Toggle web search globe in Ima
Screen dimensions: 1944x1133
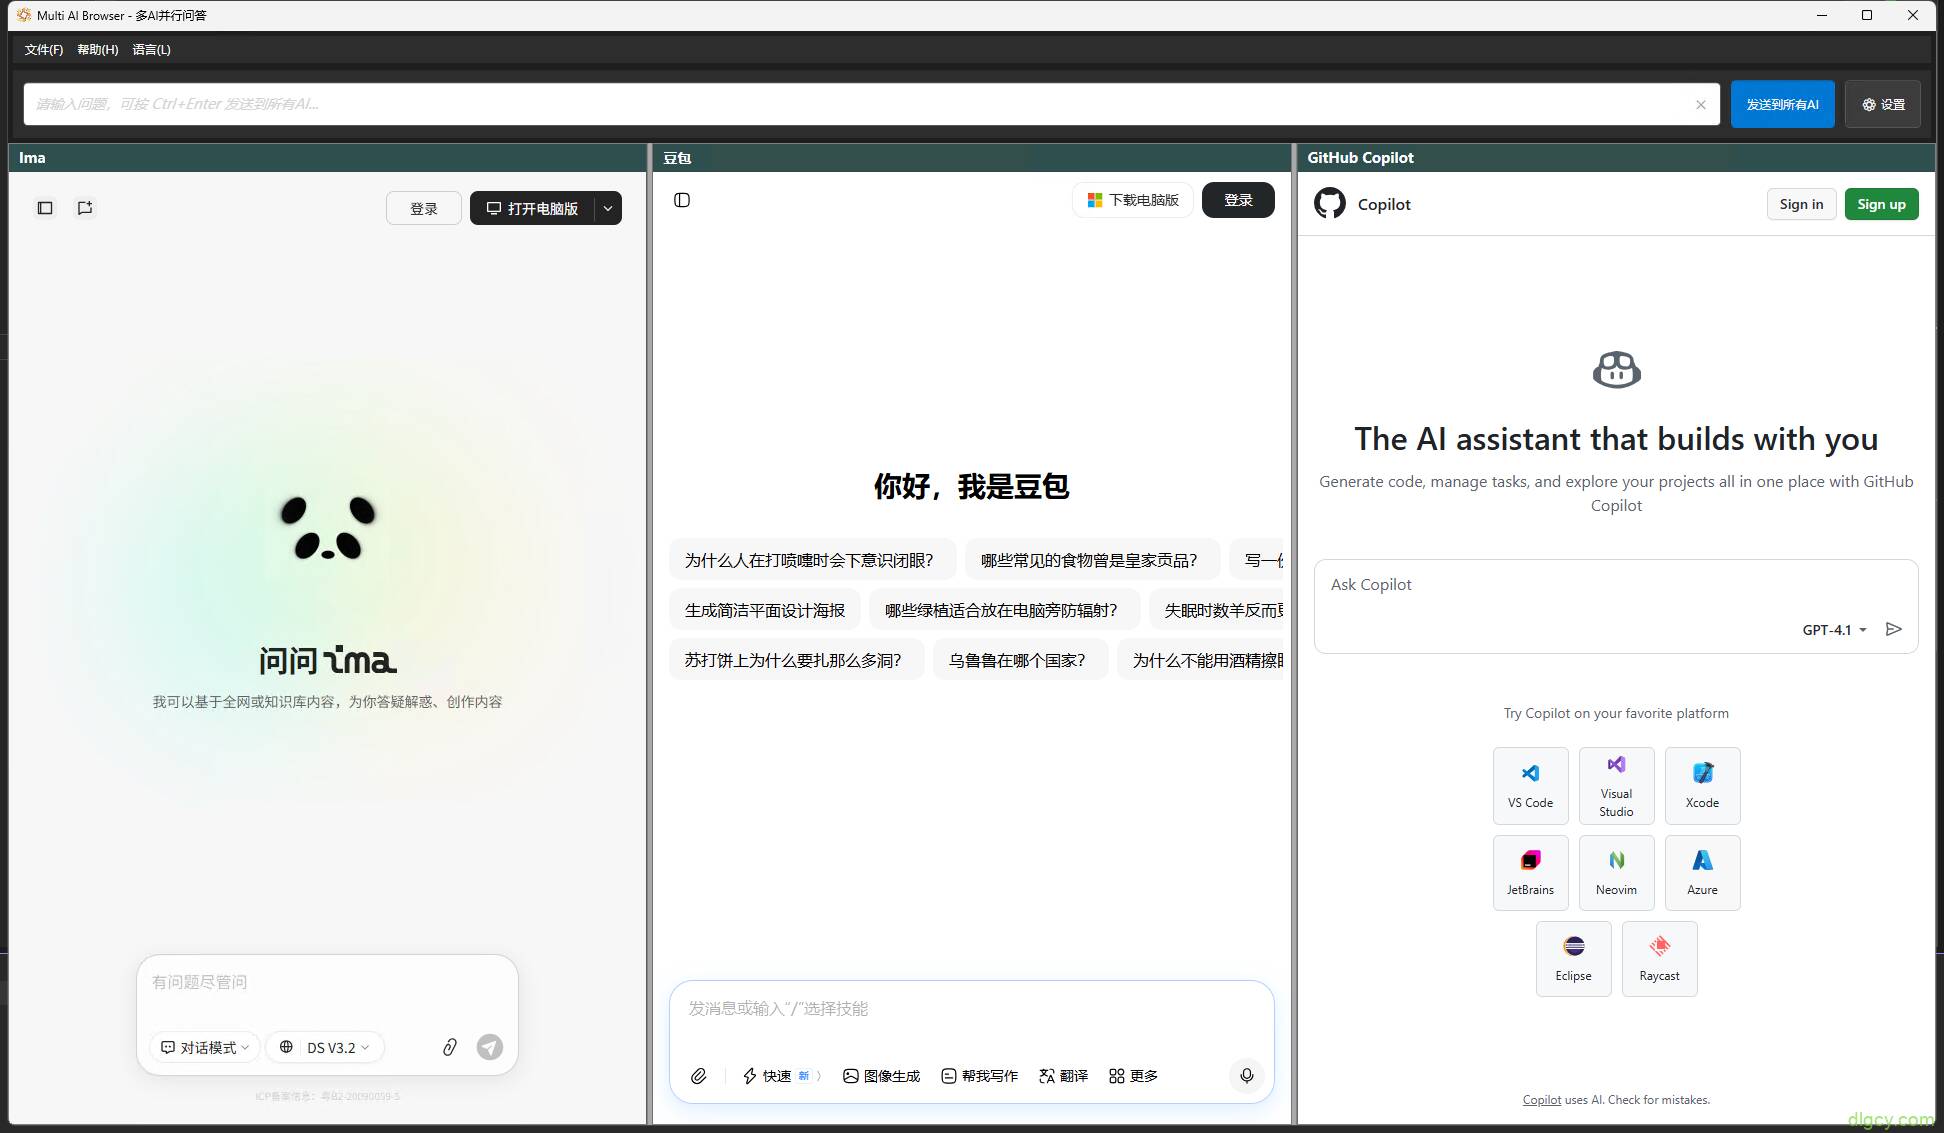[x=286, y=1047]
